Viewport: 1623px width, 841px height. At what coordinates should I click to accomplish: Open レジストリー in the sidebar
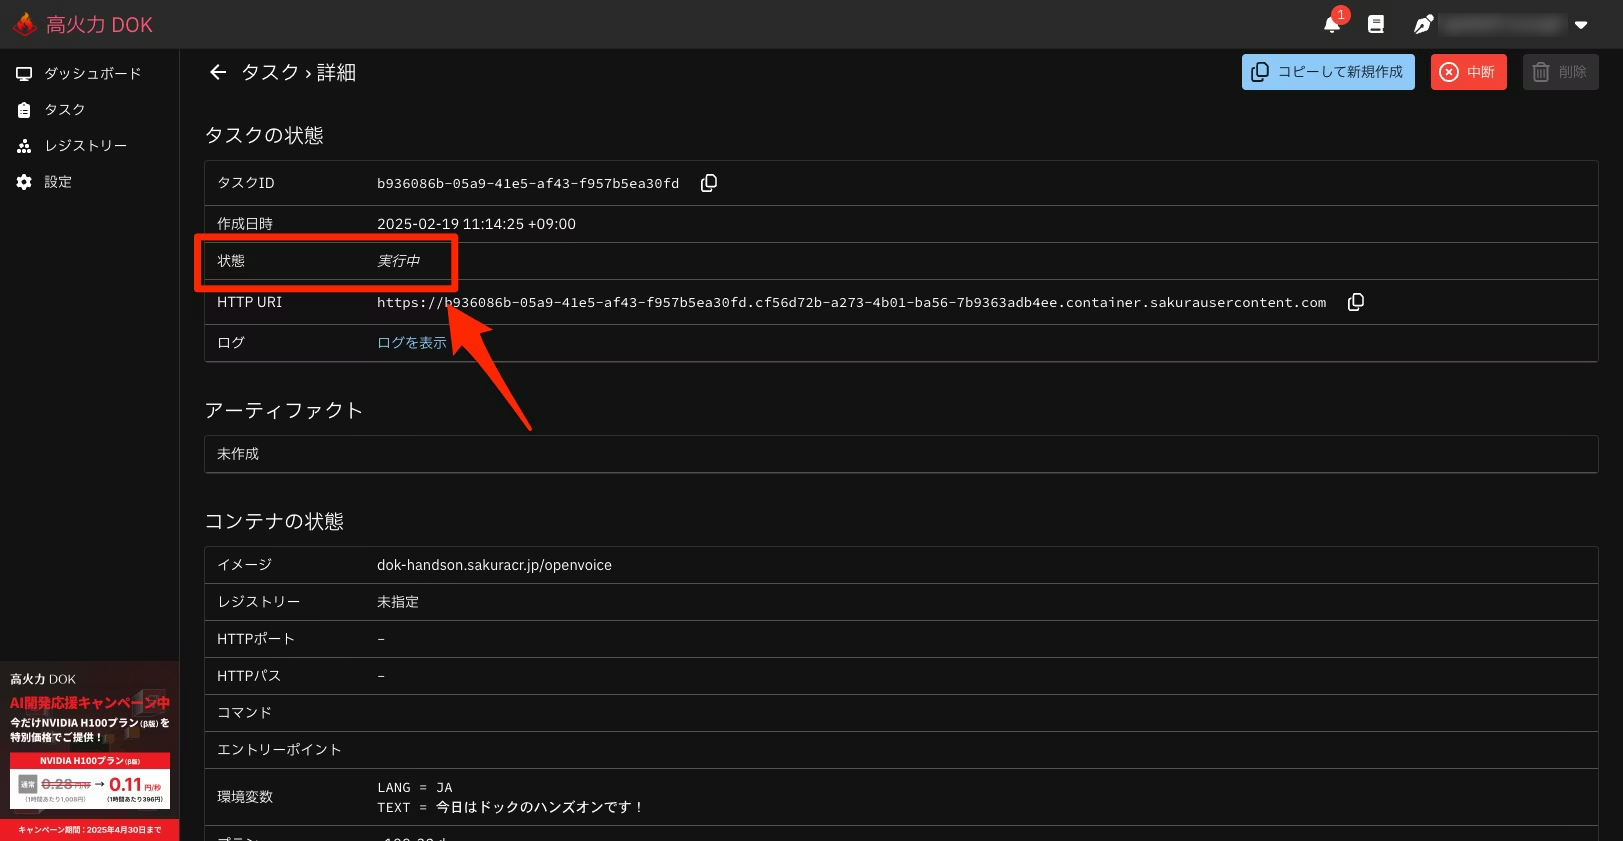pyautogui.click(x=85, y=146)
